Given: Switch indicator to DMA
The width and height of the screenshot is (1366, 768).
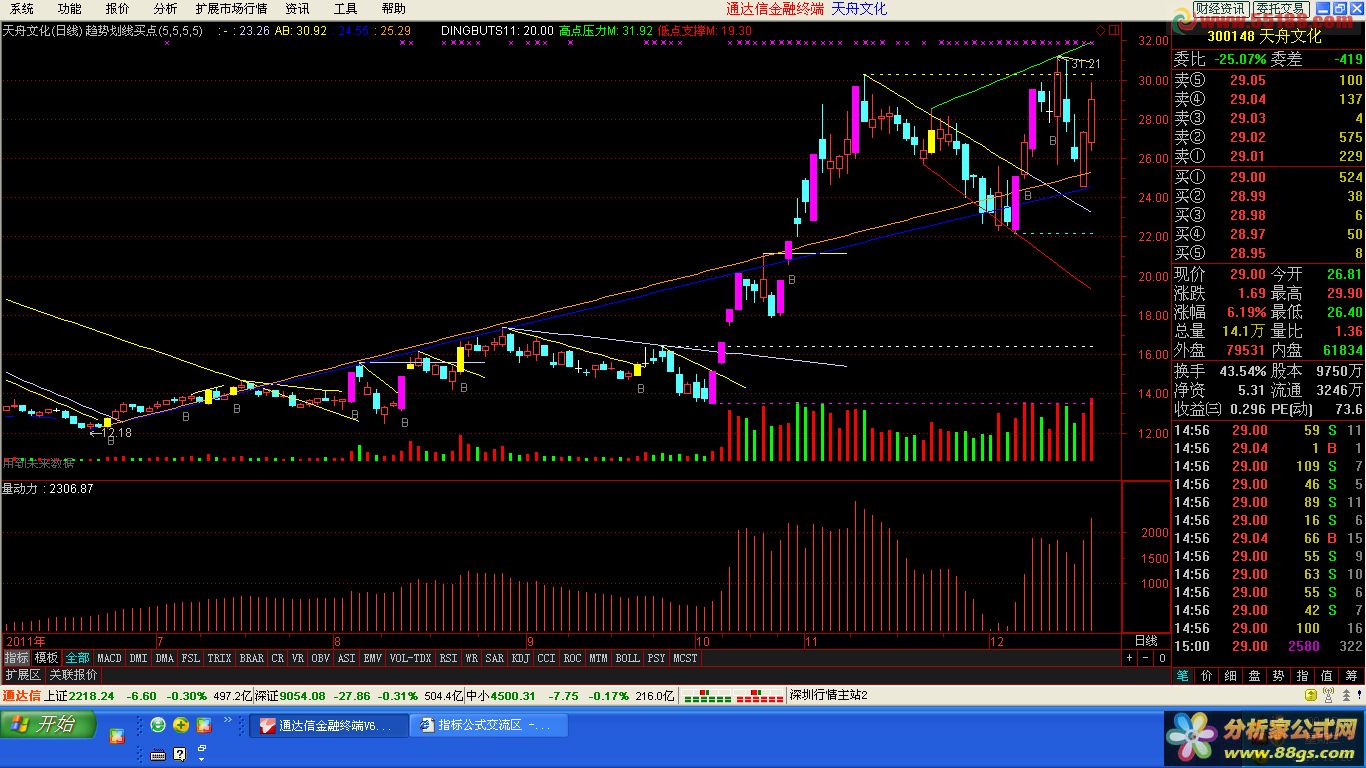Looking at the screenshot, I should pos(164,658).
